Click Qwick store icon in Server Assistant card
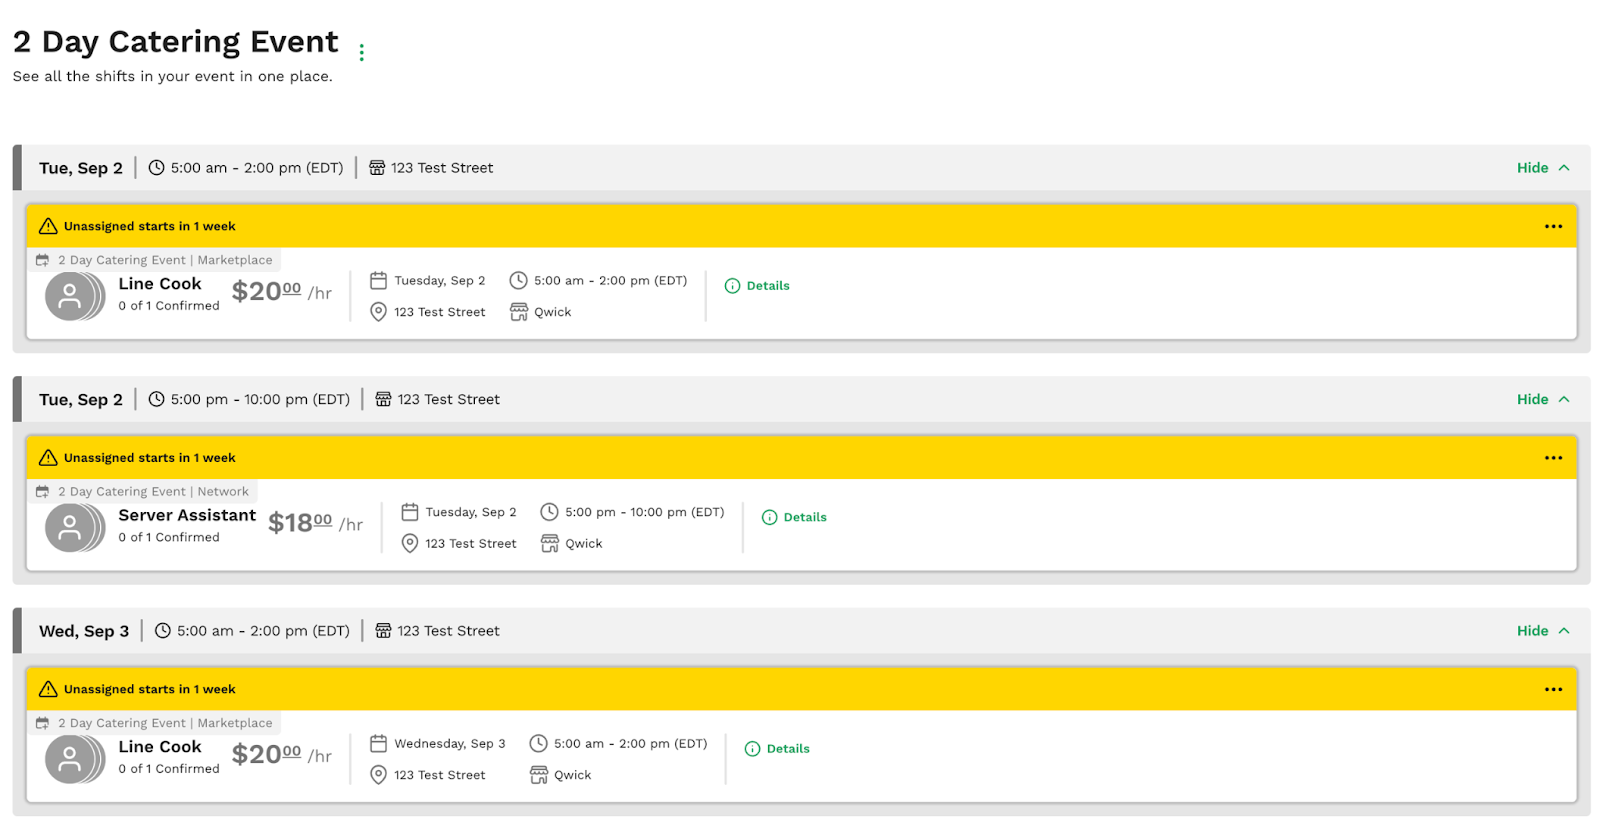This screenshot has height=838, width=1600. [550, 544]
